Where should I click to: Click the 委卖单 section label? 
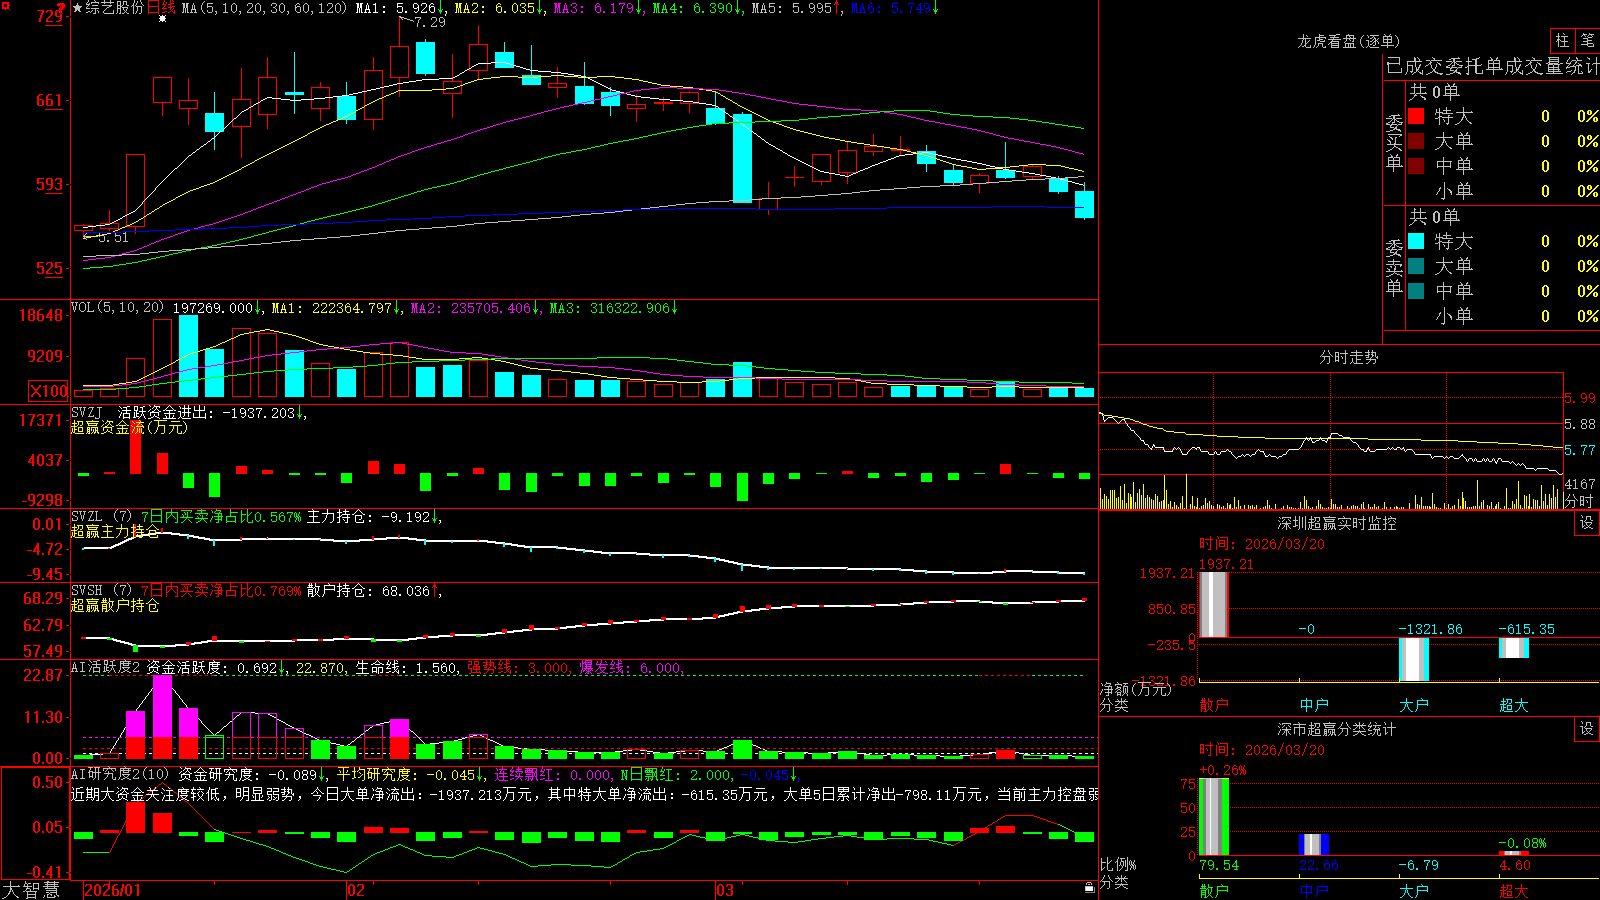point(1394,267)
